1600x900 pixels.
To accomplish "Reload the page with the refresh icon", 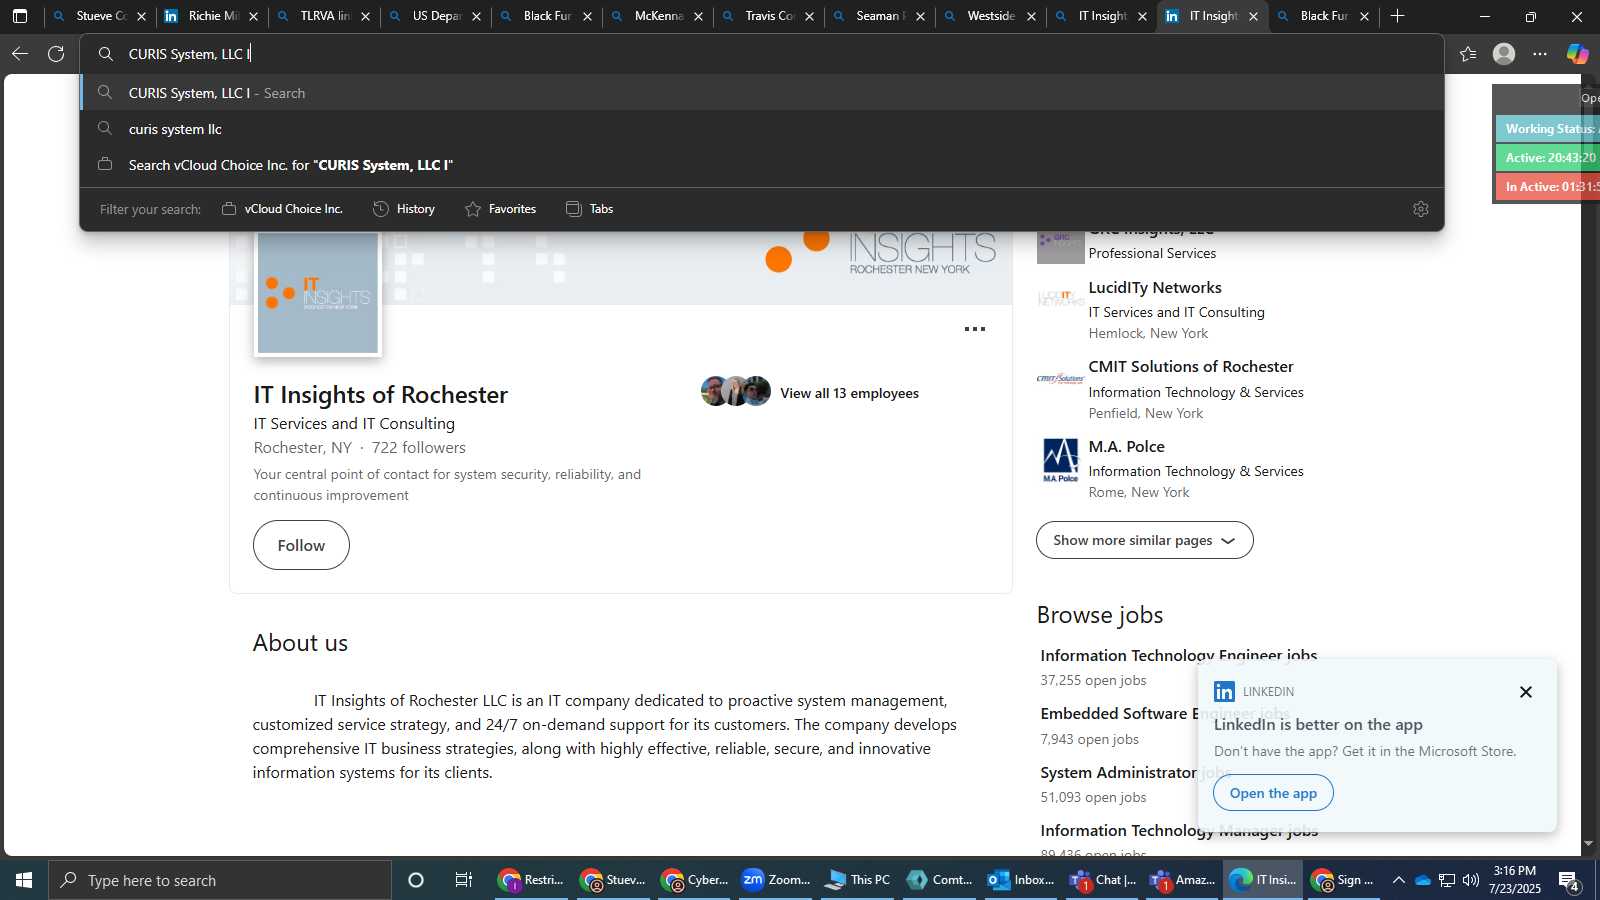I will 56,54.
